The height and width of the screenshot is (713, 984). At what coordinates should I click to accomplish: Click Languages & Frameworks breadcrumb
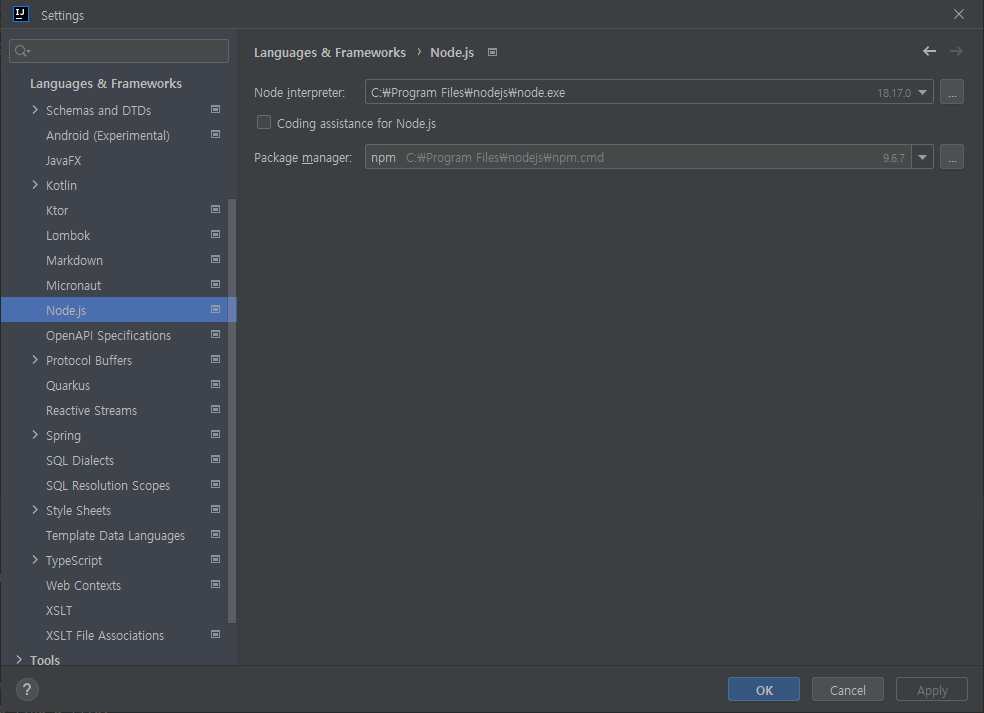tap(329, 53)
